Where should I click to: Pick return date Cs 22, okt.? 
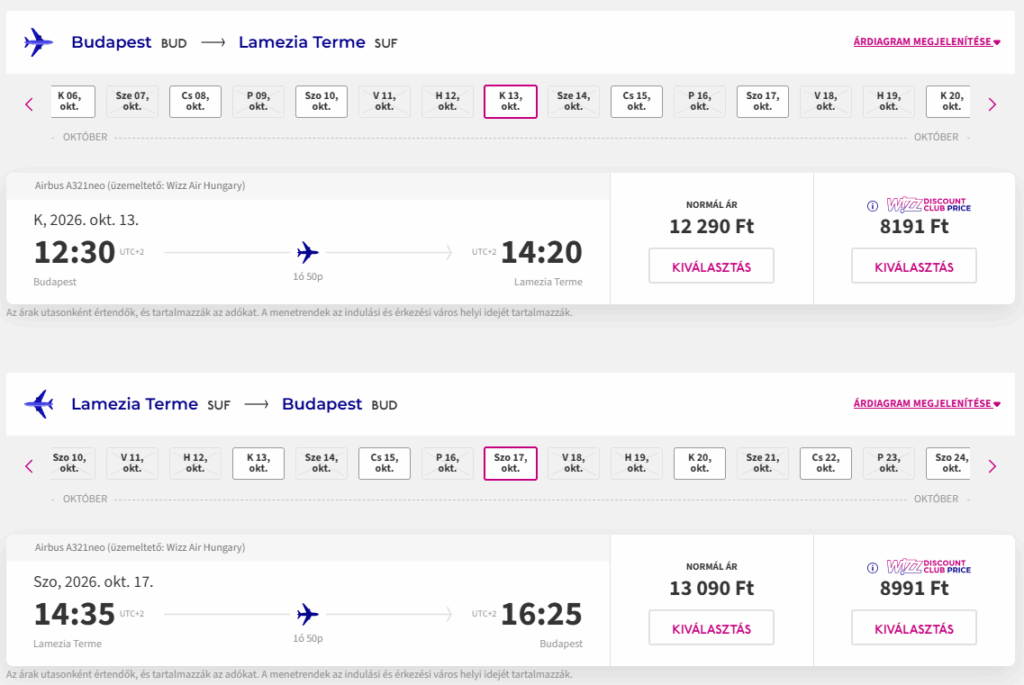click(825, 463)
